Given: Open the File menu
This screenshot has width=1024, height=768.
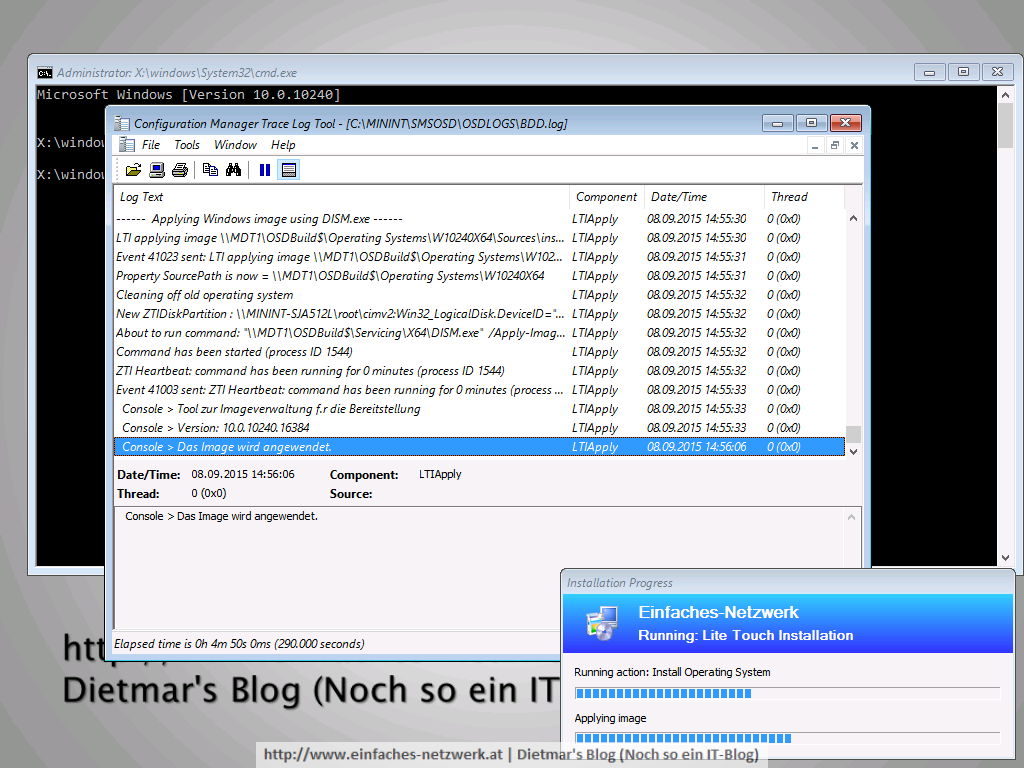Looking at the screenshot, I should coord(150,145).
